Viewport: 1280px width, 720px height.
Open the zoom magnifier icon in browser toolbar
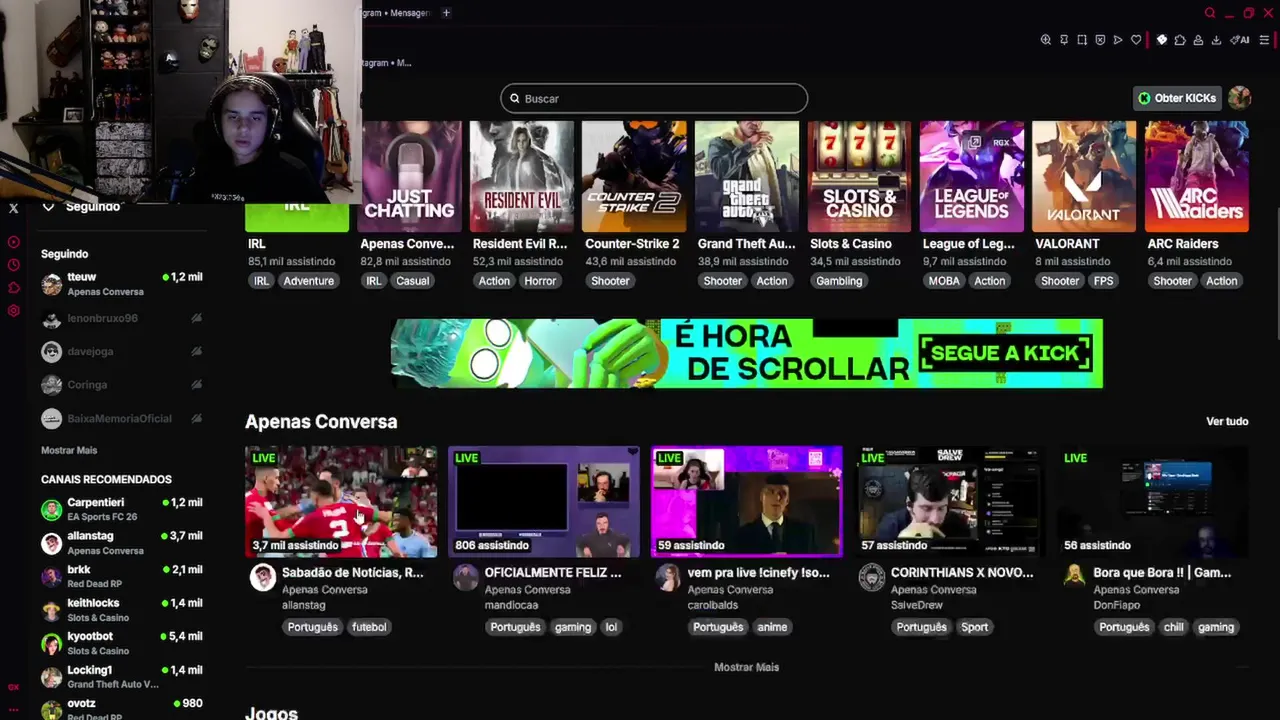tap(1046, 40)
